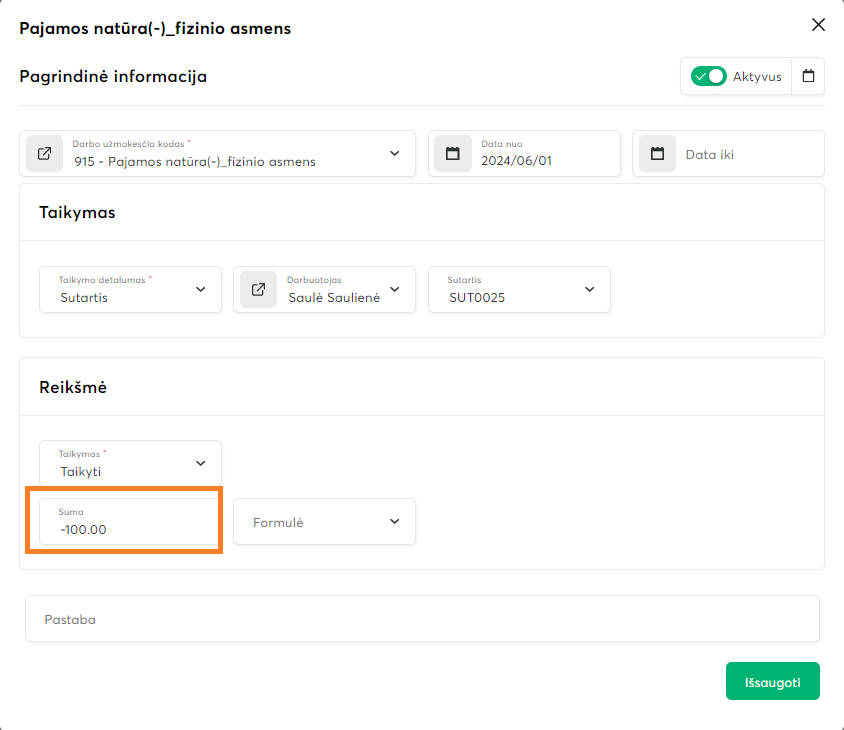
Task: Click the Reikšmė section heading
Action: click(x=73, y=387)
